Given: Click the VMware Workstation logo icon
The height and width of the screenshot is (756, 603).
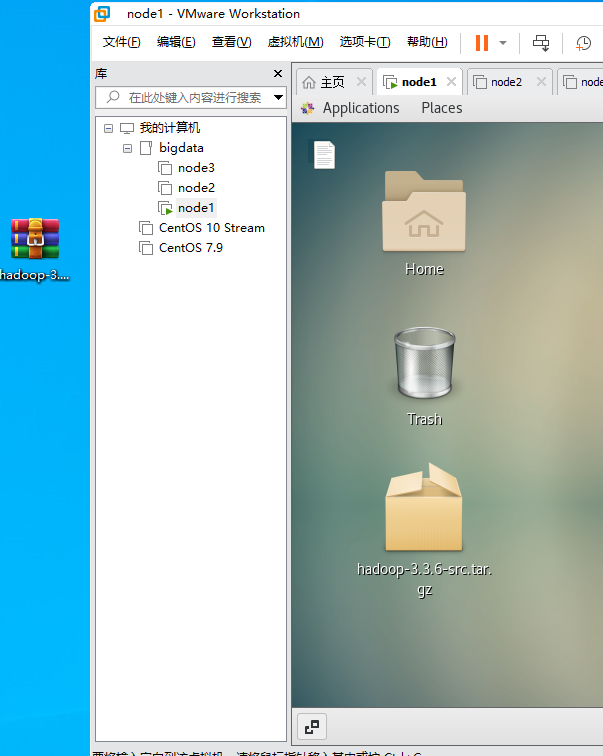Looking at the screenshot, I should click(102, 14).
